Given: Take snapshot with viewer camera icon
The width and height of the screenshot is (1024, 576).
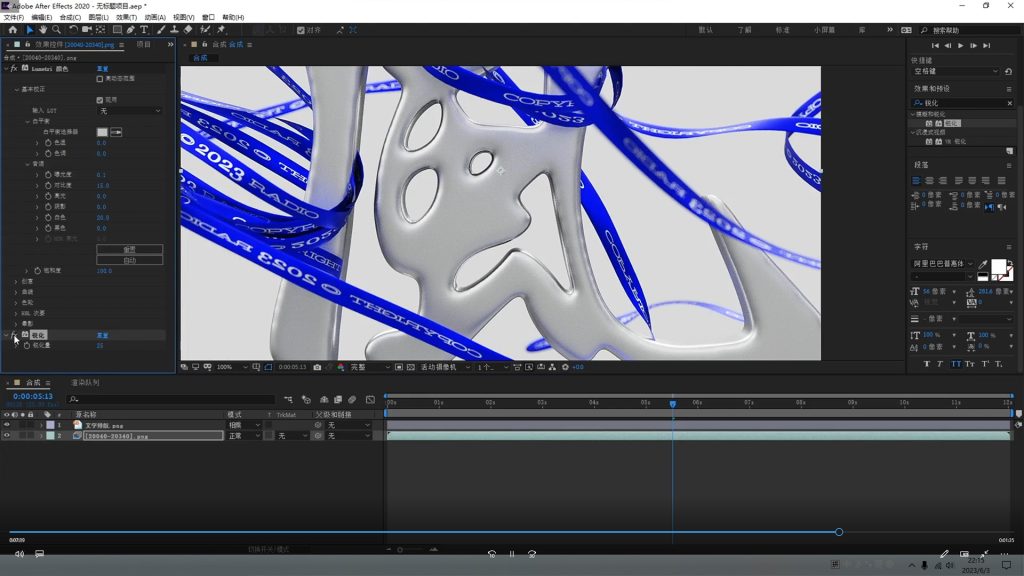Looking at the screenshot, I should point(317,367).
